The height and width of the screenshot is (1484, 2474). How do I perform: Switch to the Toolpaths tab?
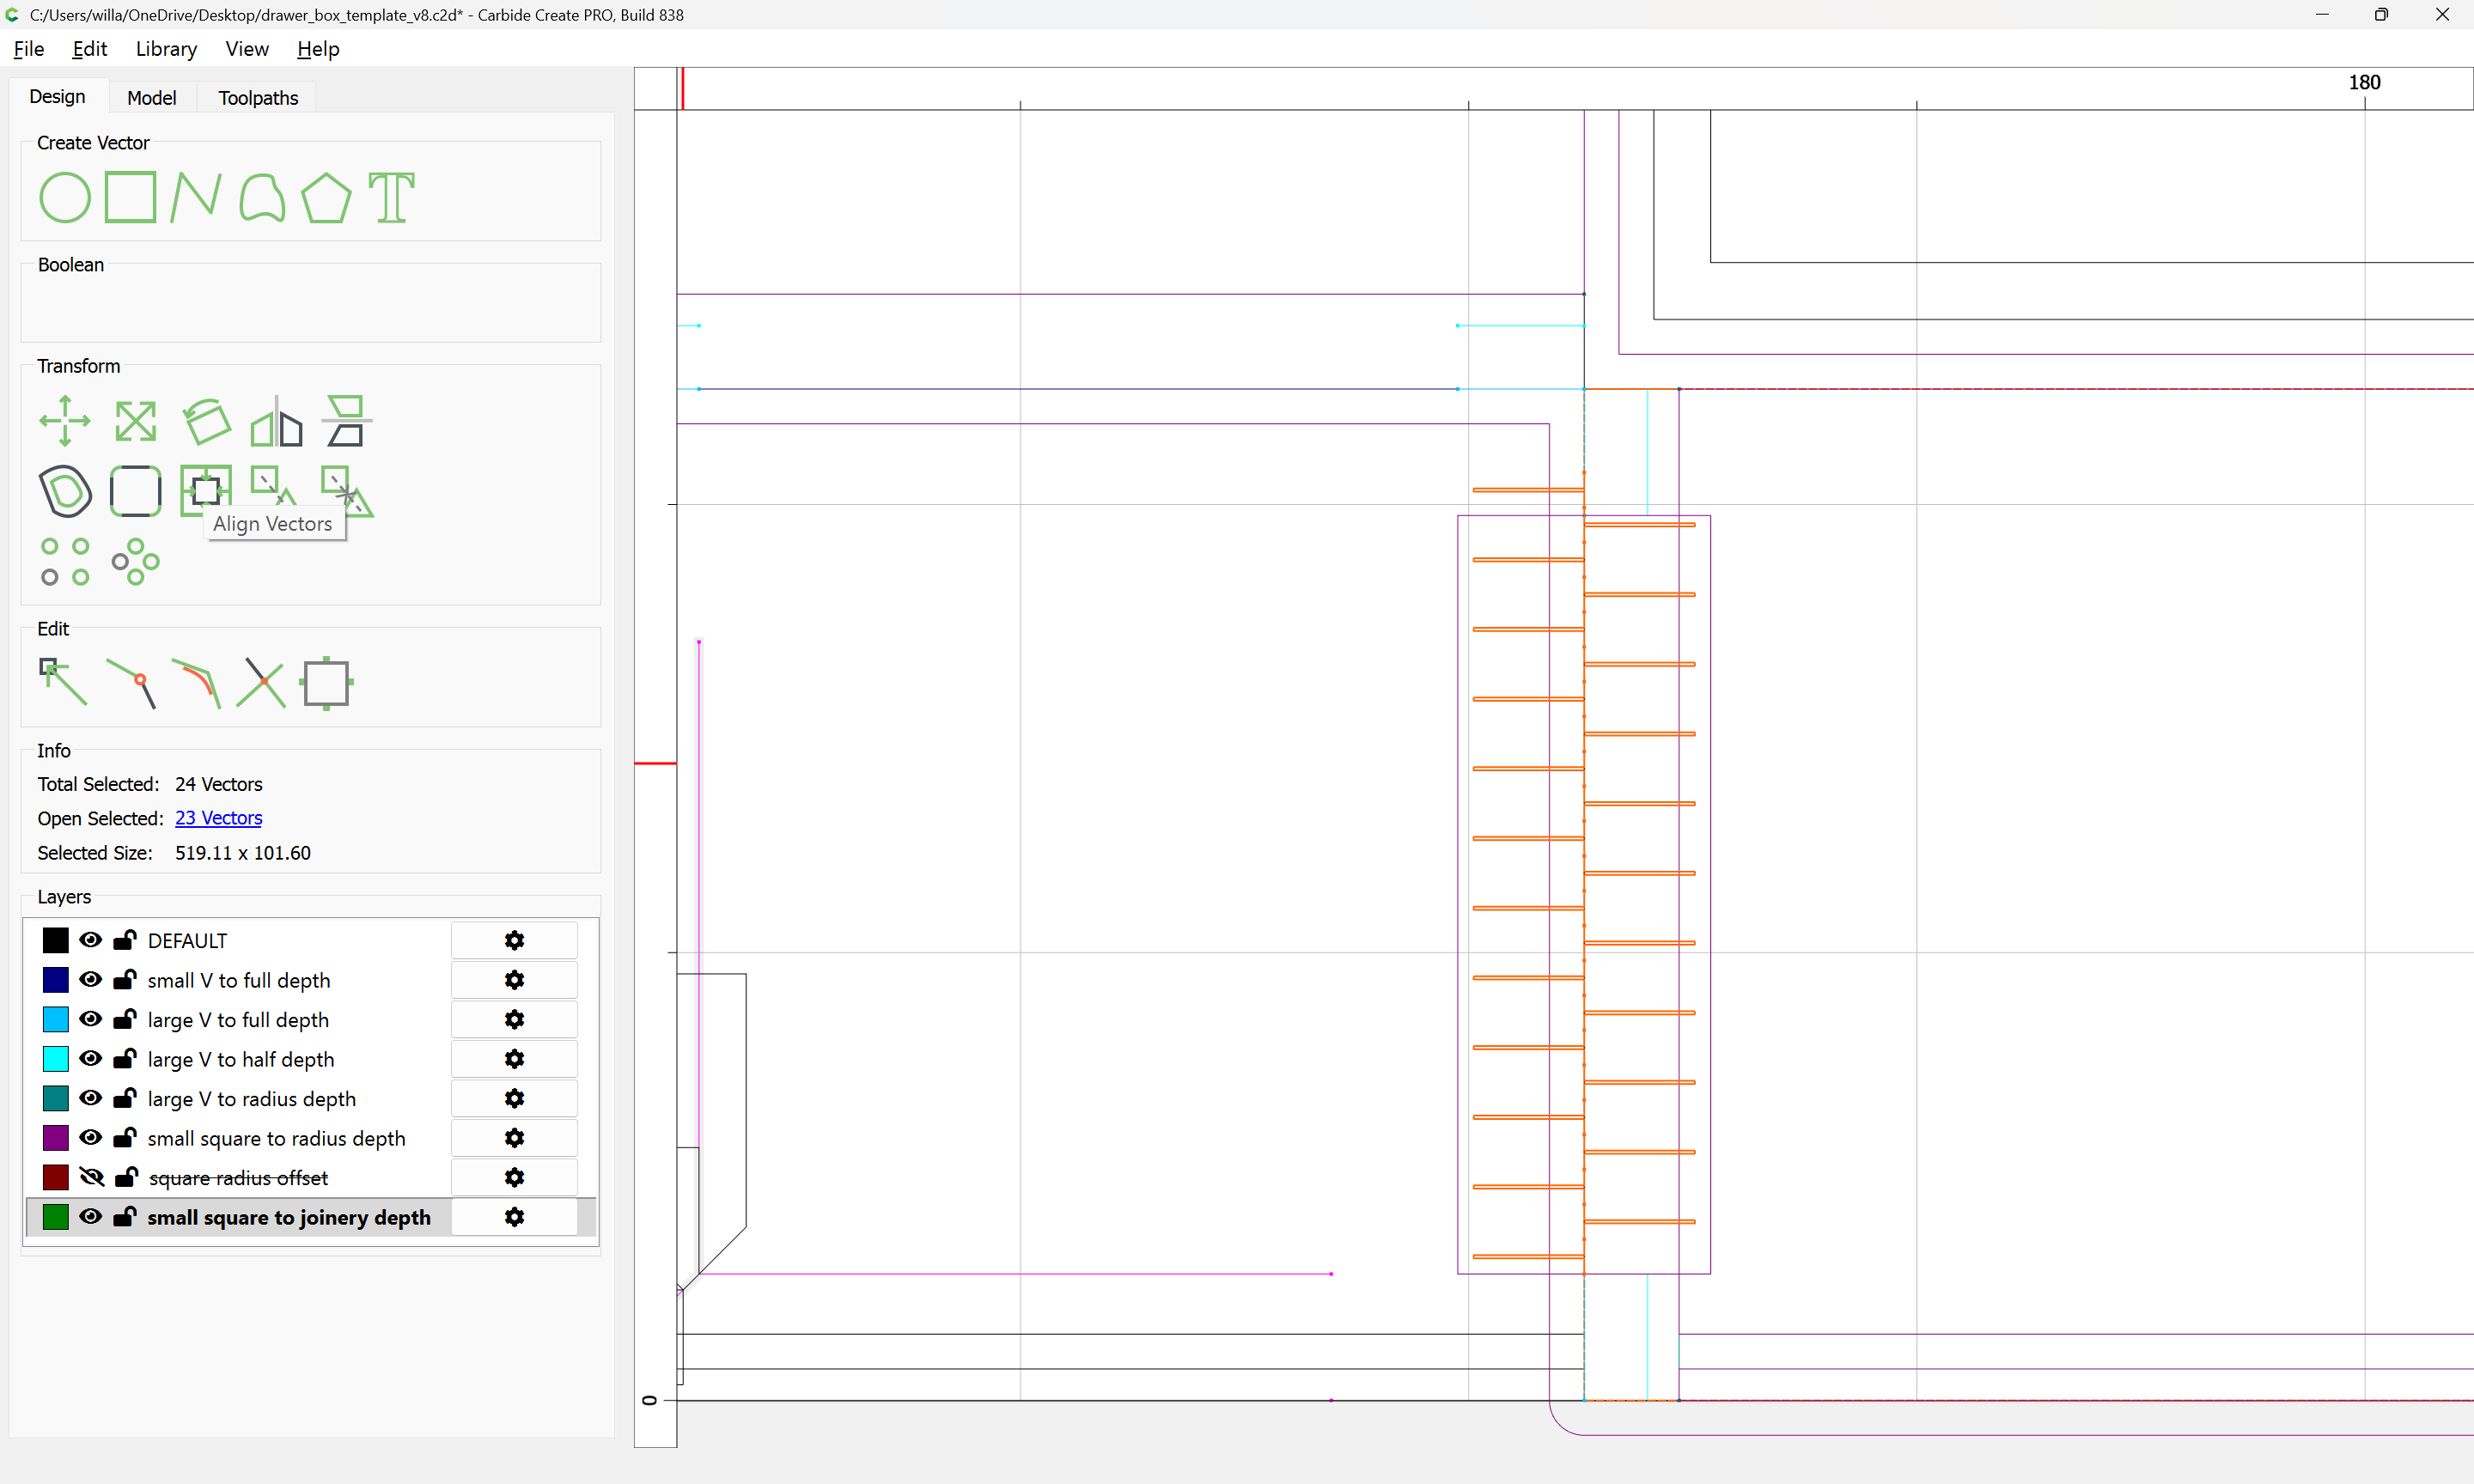[x=258, y=98]
